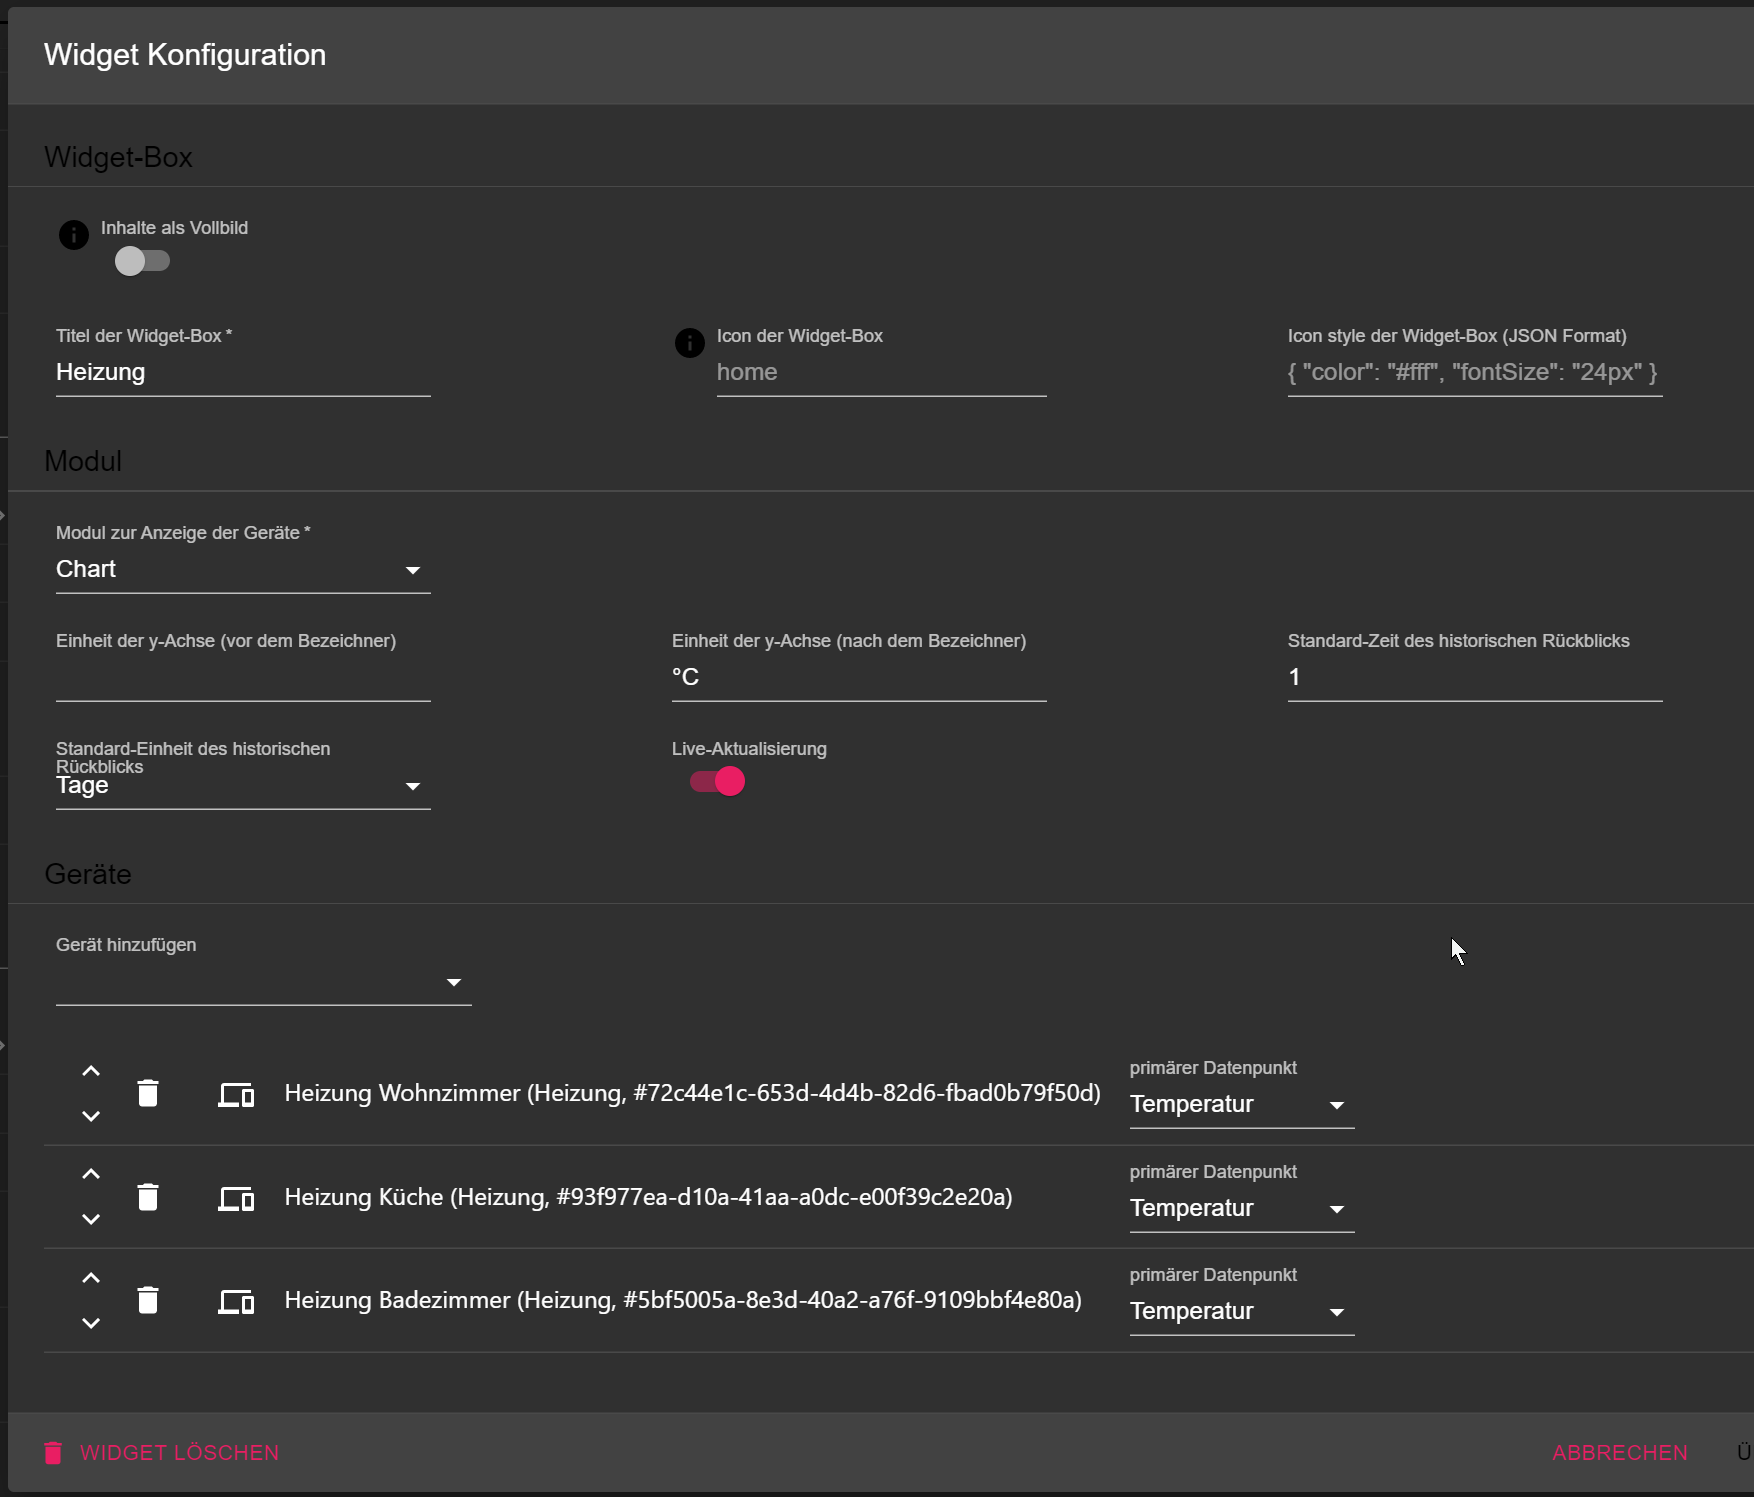Edit Titel der Widget-Box field Heizung

[243, 373]
